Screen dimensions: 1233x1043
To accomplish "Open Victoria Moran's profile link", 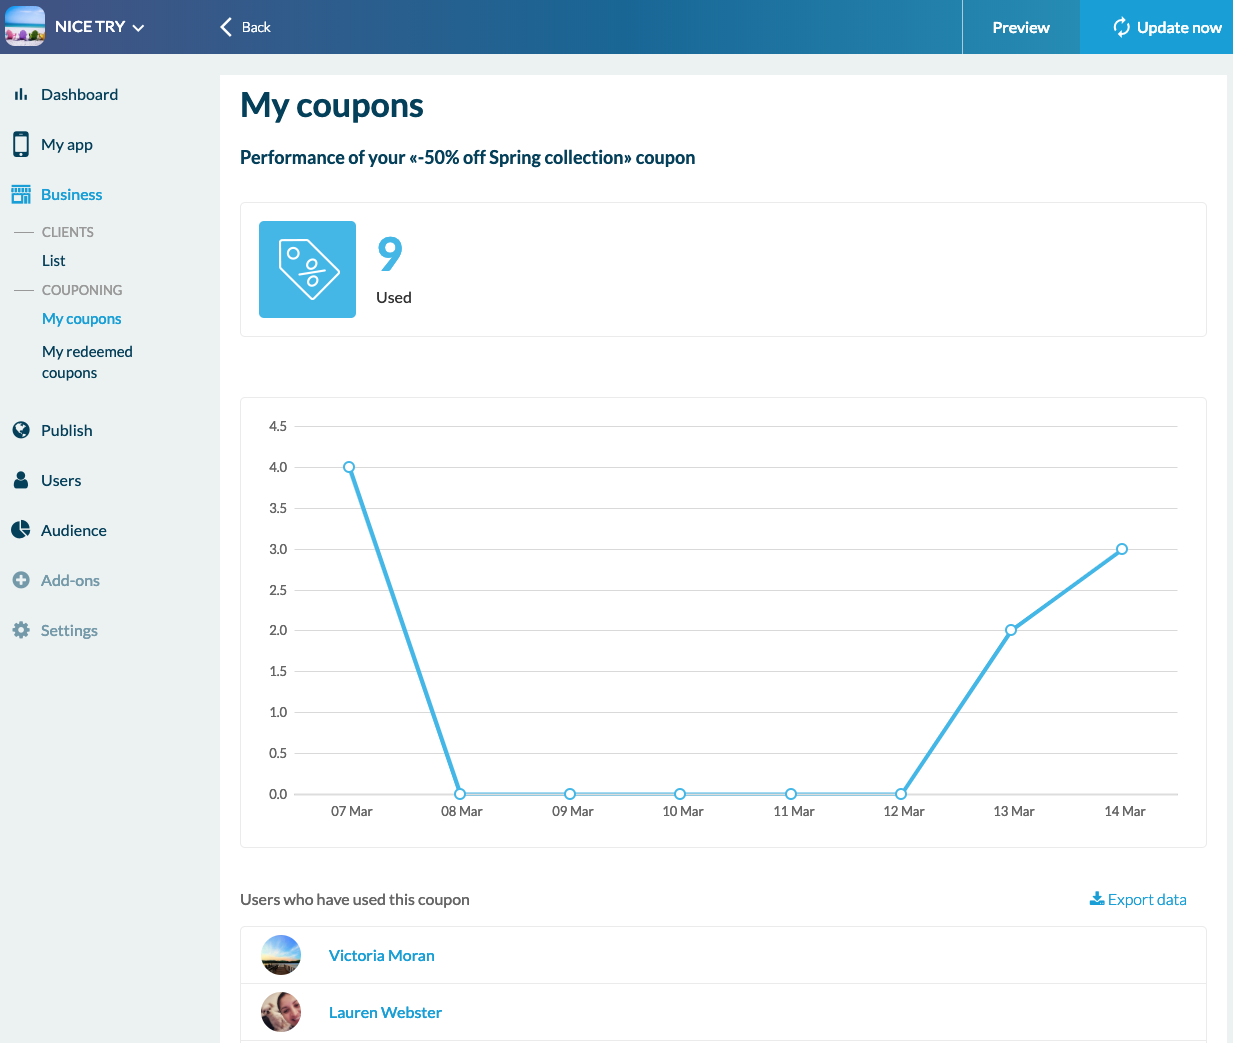I will [x=382, y=955].
